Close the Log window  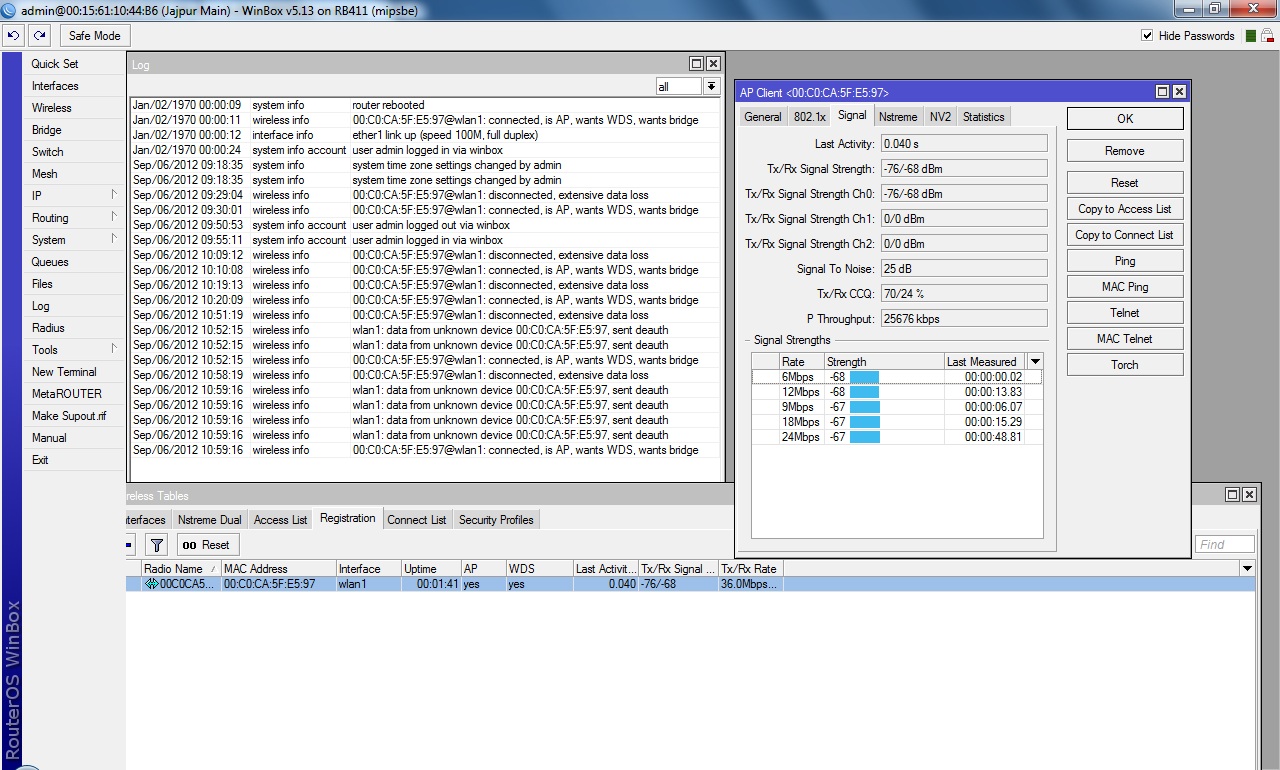(712, 63)
